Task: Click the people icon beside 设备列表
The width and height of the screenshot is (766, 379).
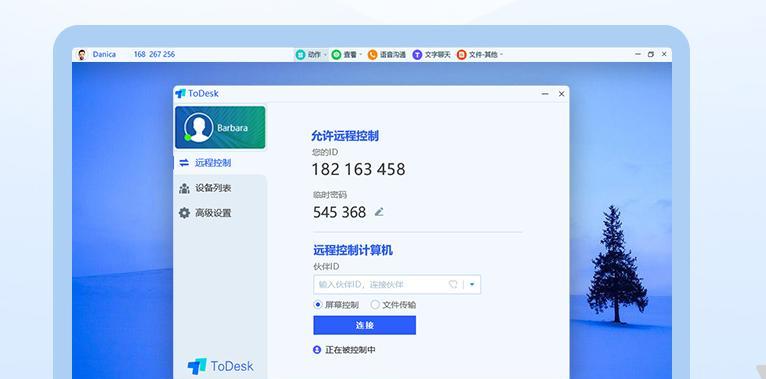Action: (184, 188)
